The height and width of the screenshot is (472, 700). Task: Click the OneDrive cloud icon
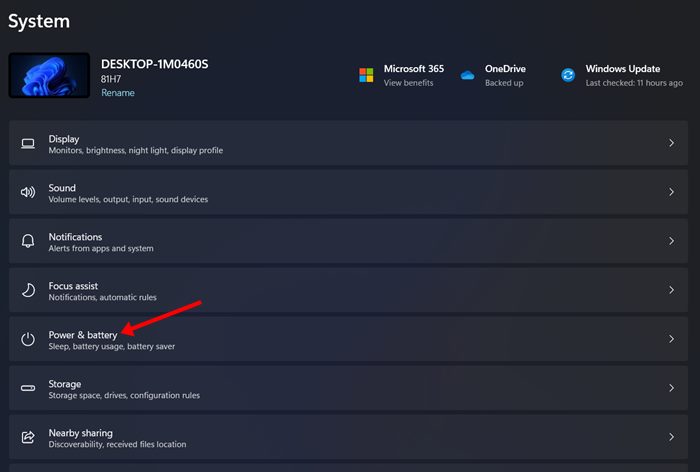pos(467,75)
